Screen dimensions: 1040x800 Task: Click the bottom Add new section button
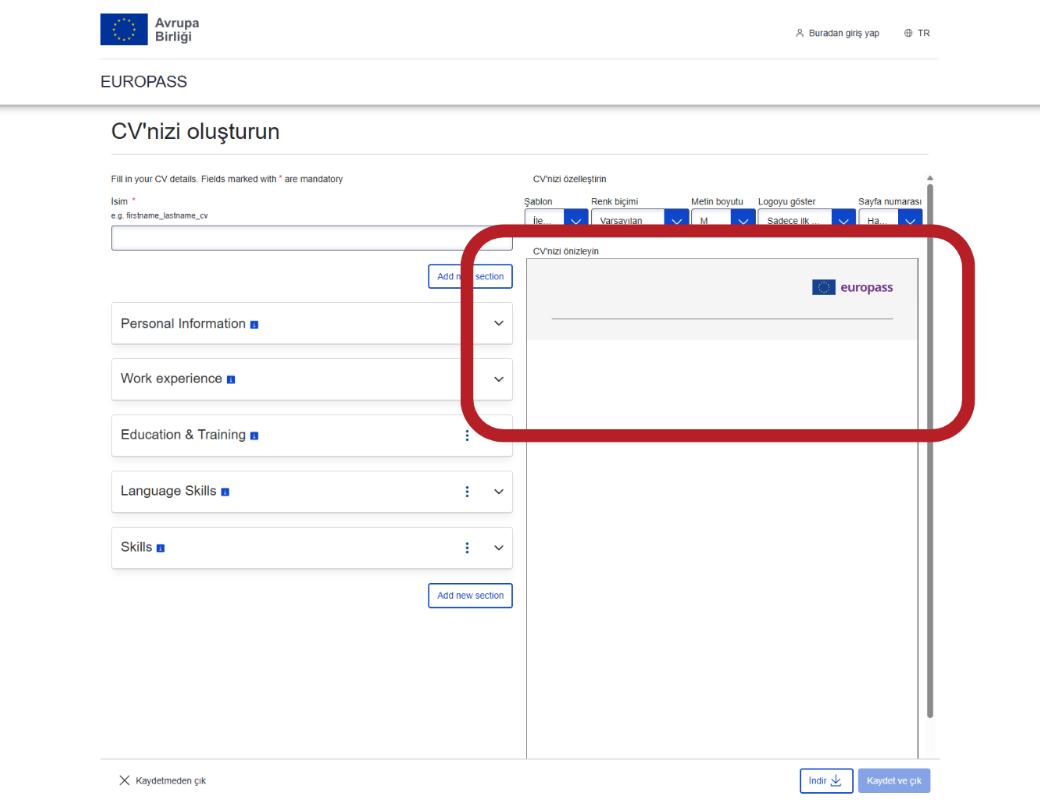pos(470,596)
